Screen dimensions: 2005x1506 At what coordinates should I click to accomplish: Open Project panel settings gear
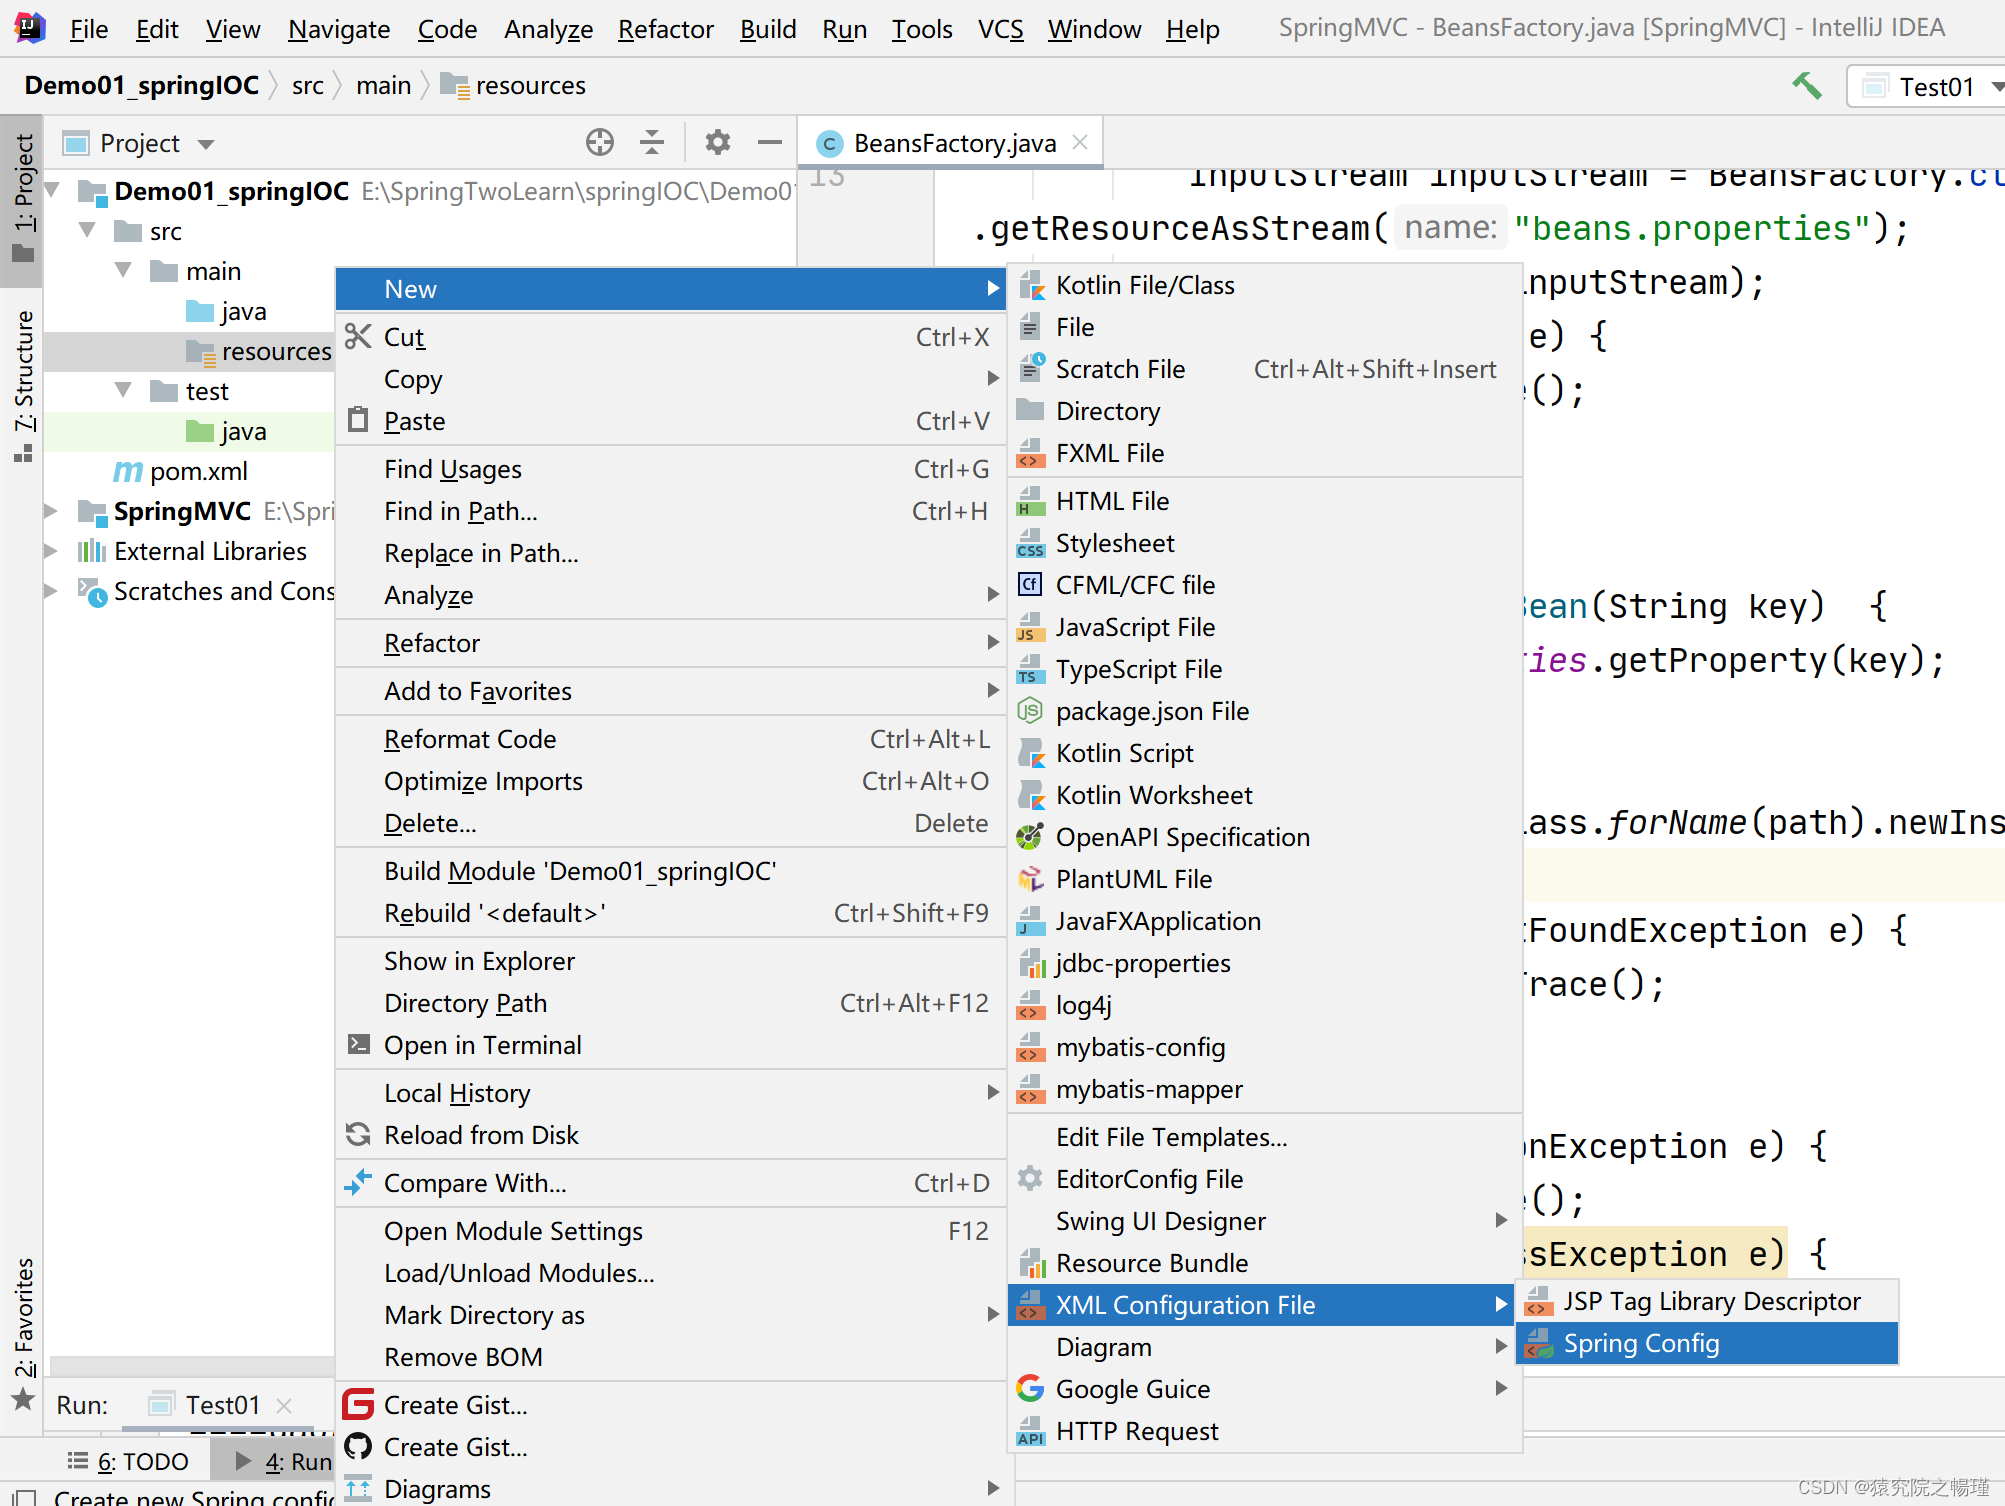click(717, 143)
